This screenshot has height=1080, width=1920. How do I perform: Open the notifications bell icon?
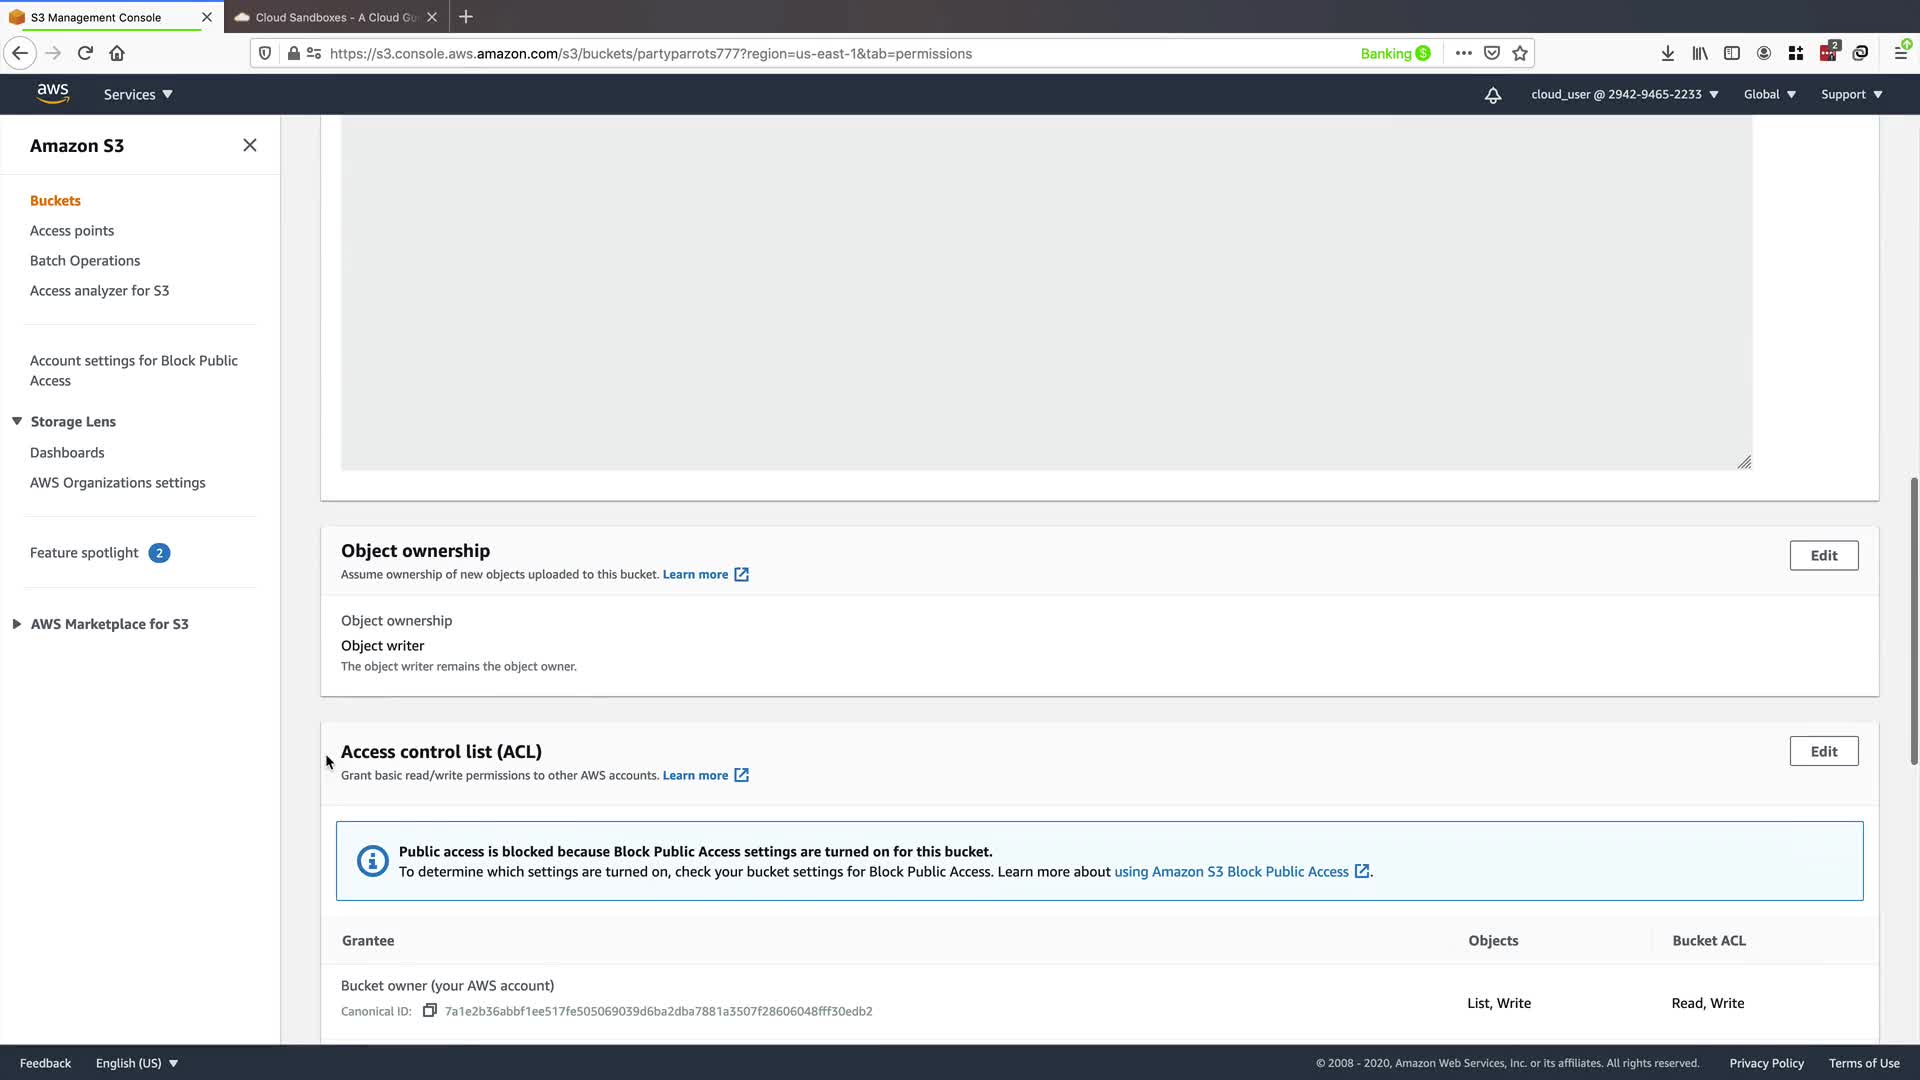(1492, 95)
